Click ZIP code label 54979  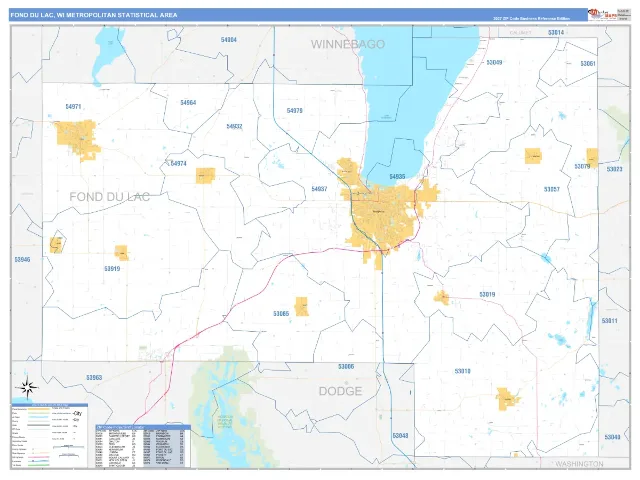click(294, 111)
